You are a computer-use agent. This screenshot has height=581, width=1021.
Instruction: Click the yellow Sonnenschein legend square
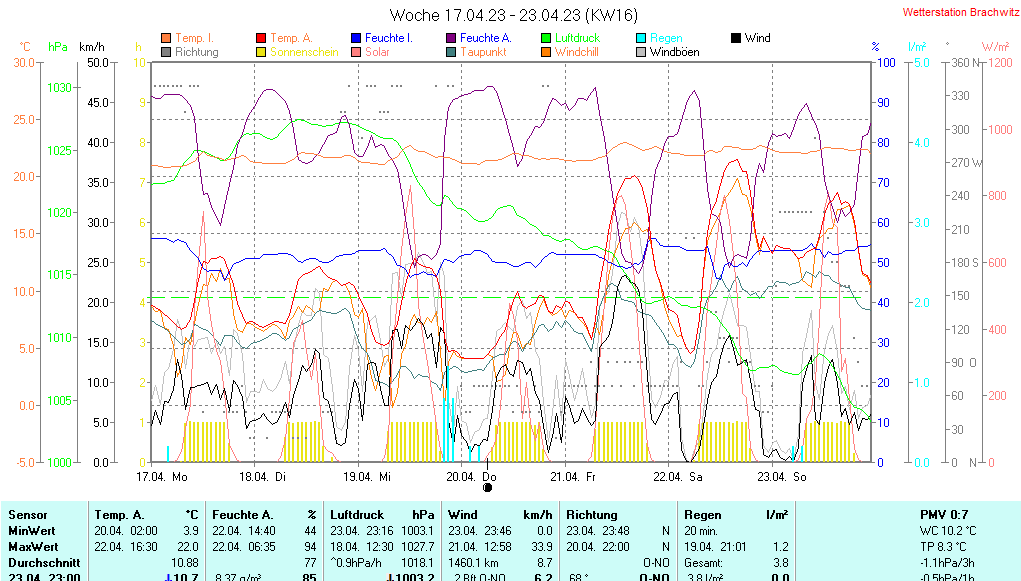[261, 52]
